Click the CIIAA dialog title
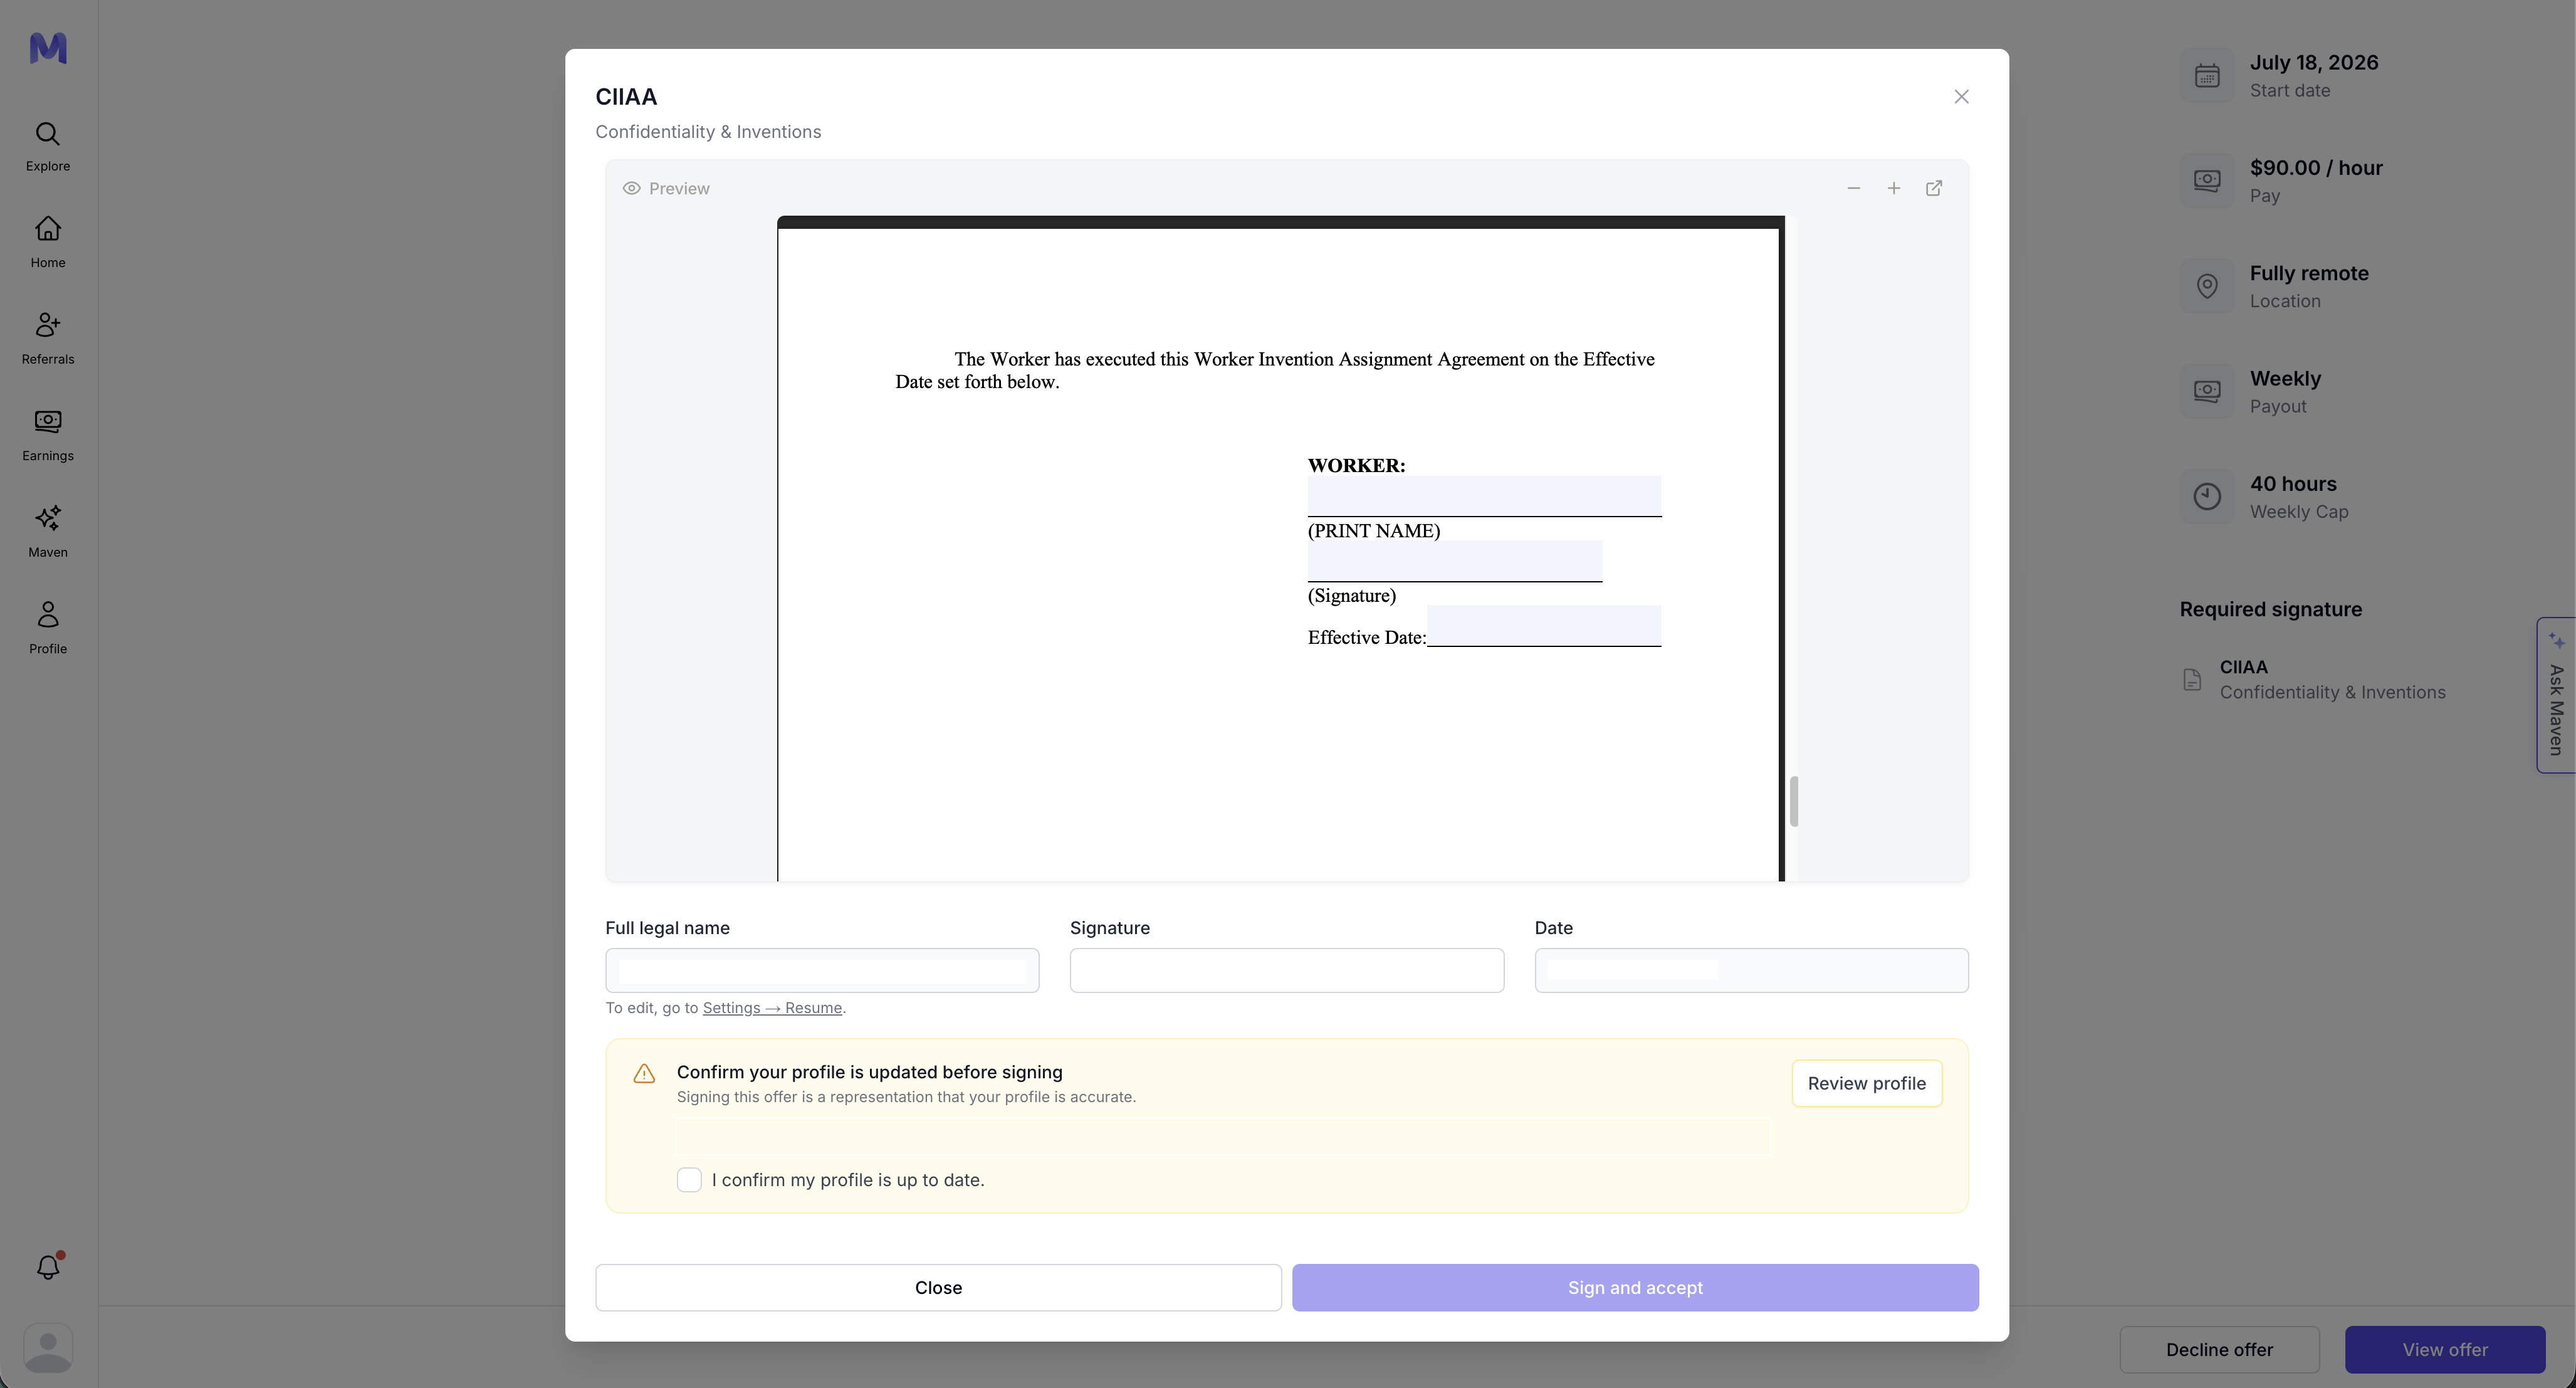 [x=626, y=97]
